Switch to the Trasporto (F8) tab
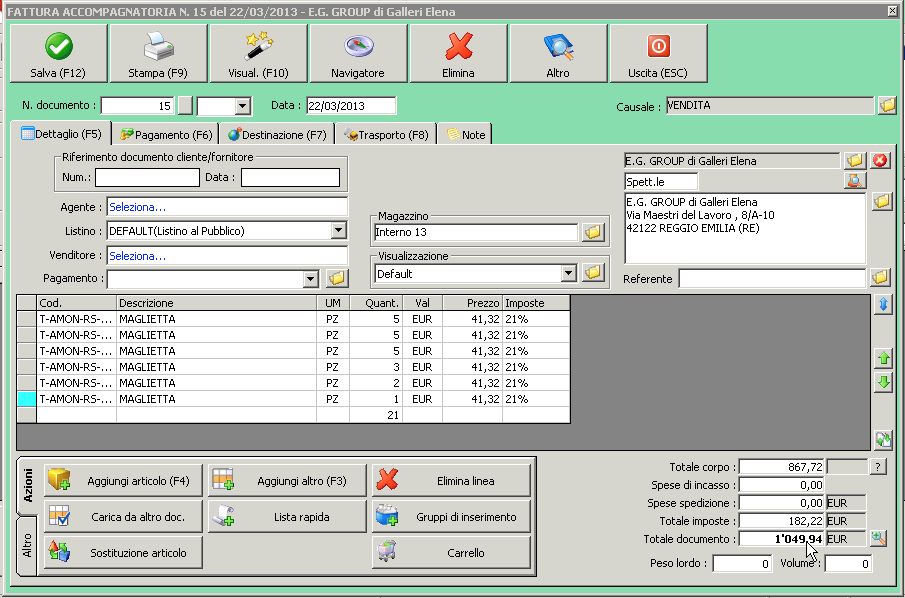 [x=386, y=134]
